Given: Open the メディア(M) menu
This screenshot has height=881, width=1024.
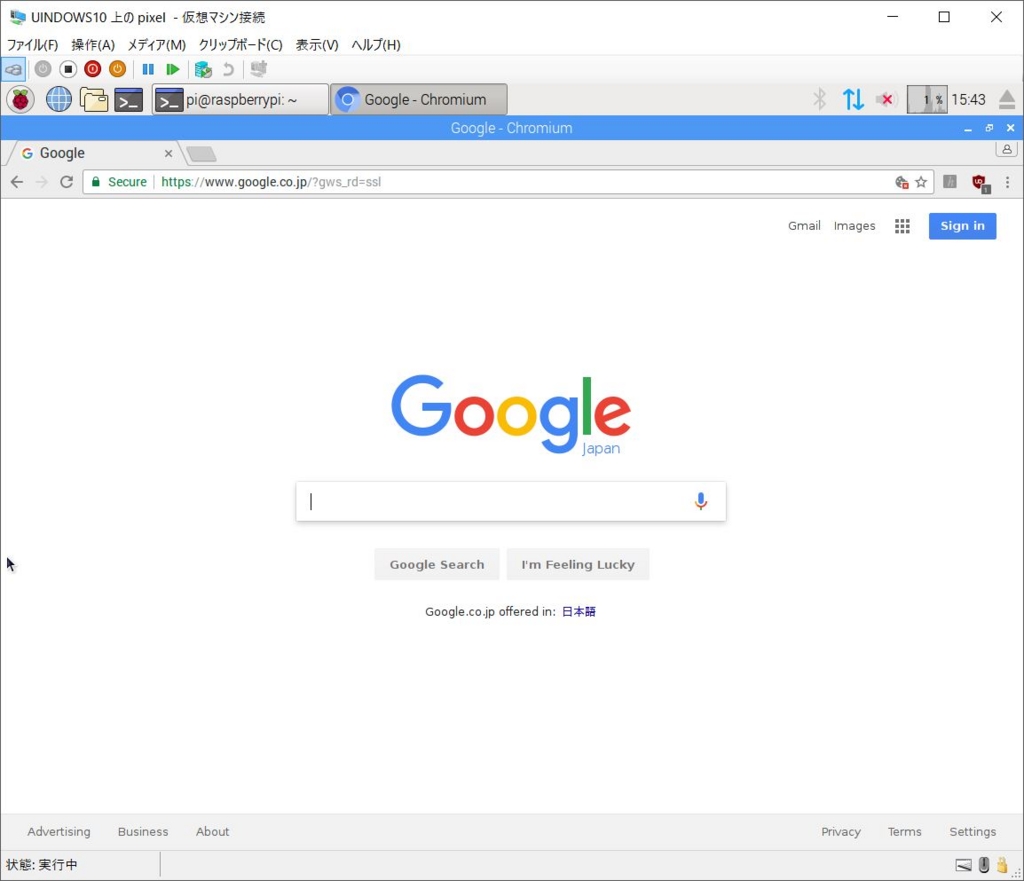Looking at the screenshot, I should [156, 45].
